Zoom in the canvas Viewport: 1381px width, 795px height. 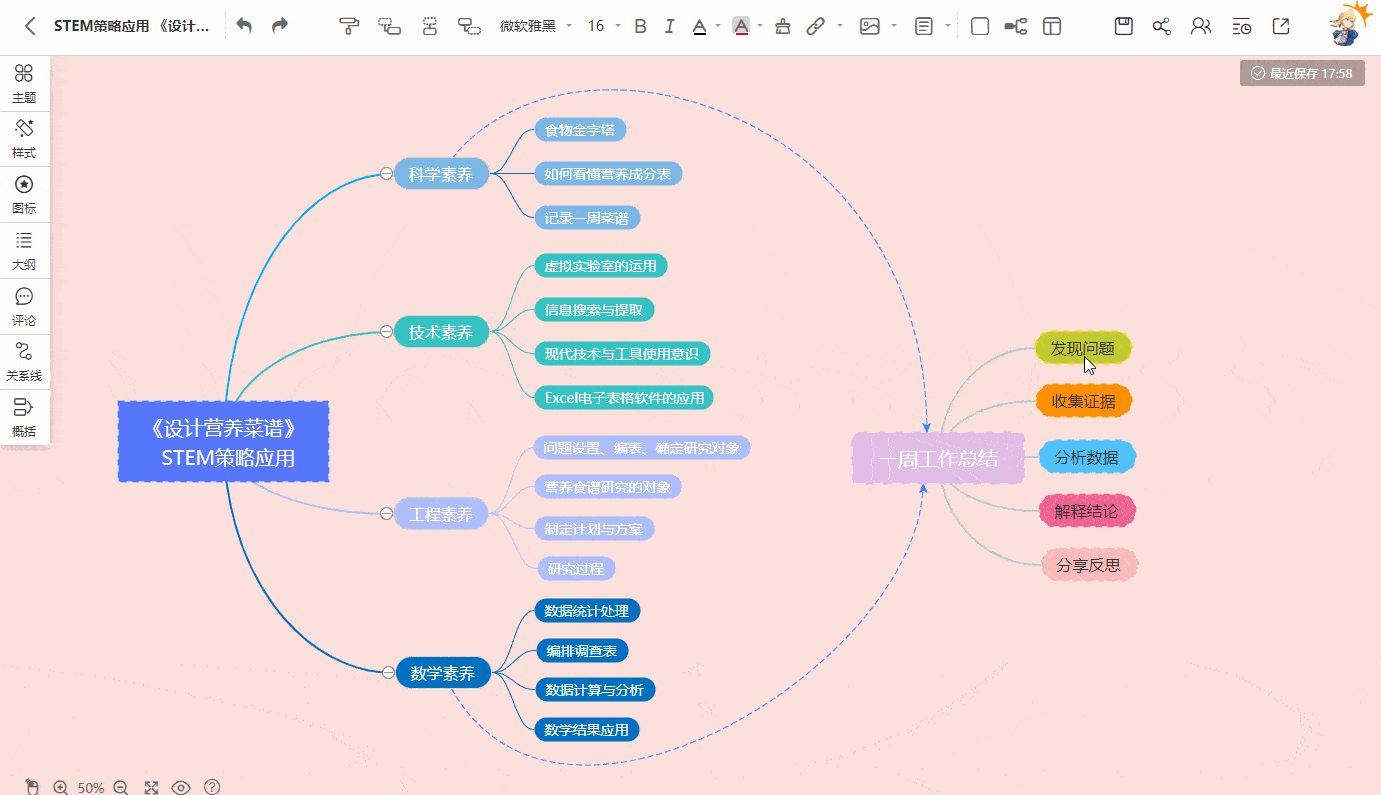click(x=61, y=787)
